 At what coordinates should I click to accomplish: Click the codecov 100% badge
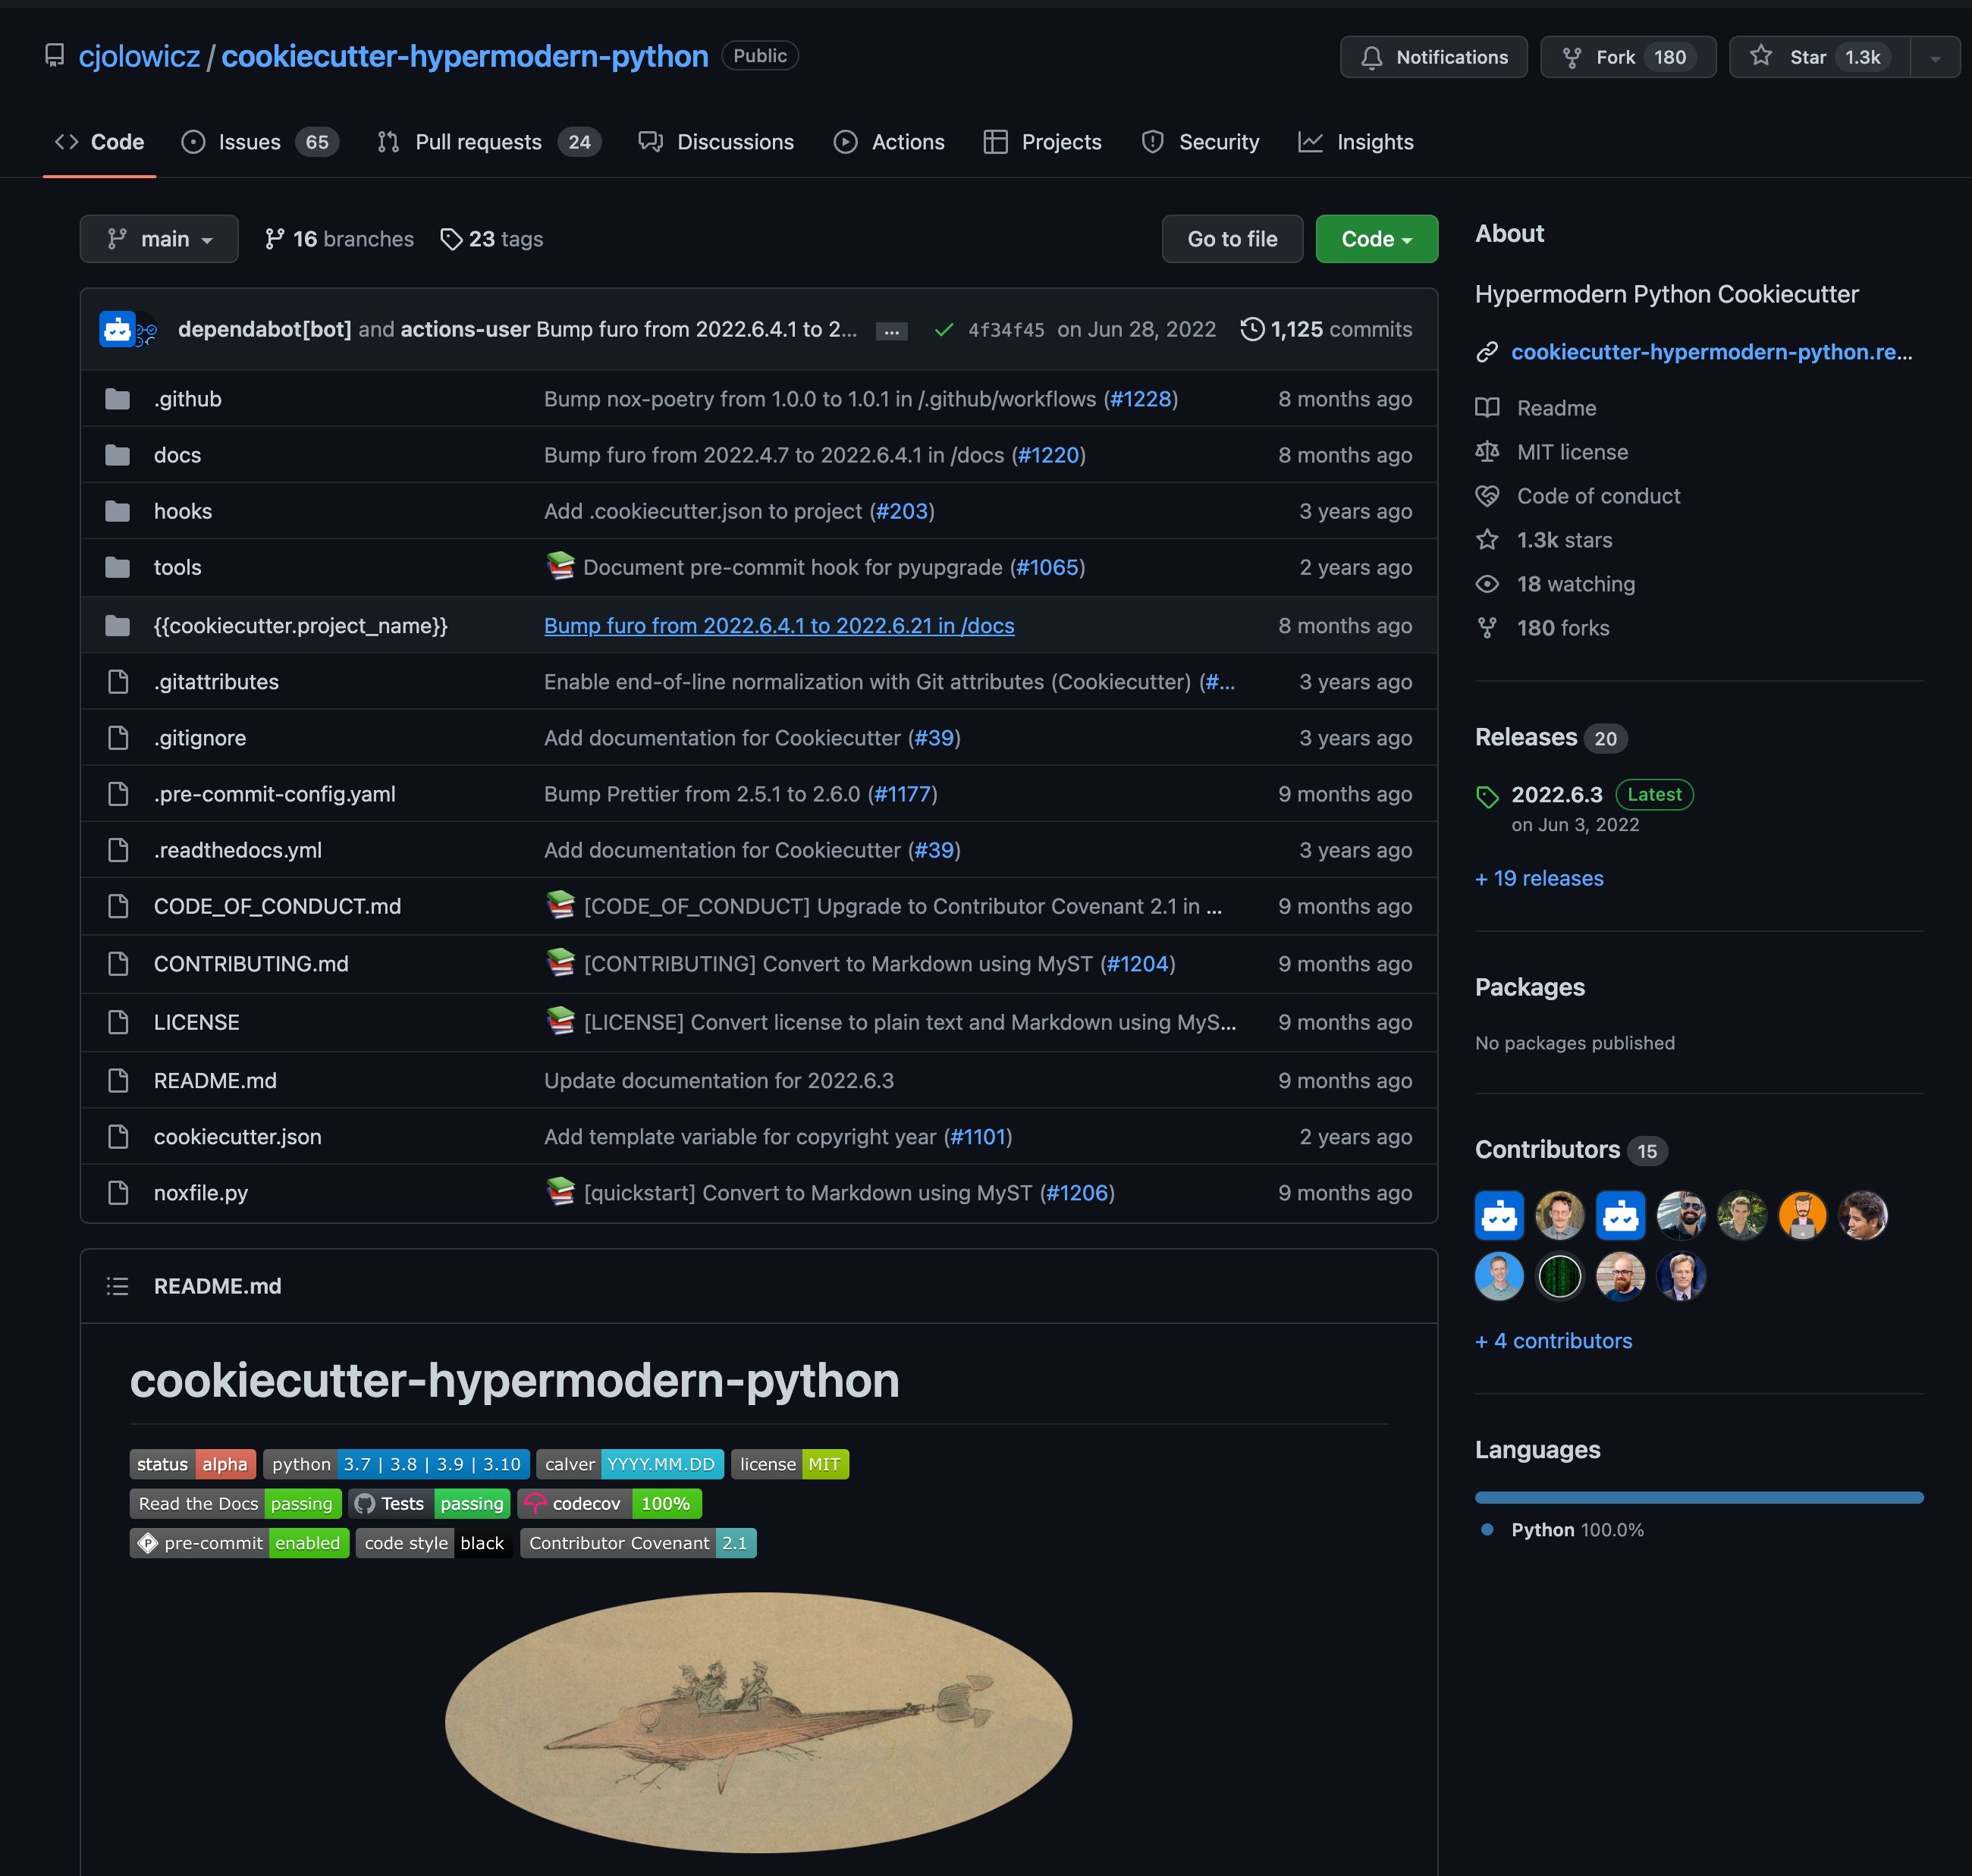(609, 1504)
